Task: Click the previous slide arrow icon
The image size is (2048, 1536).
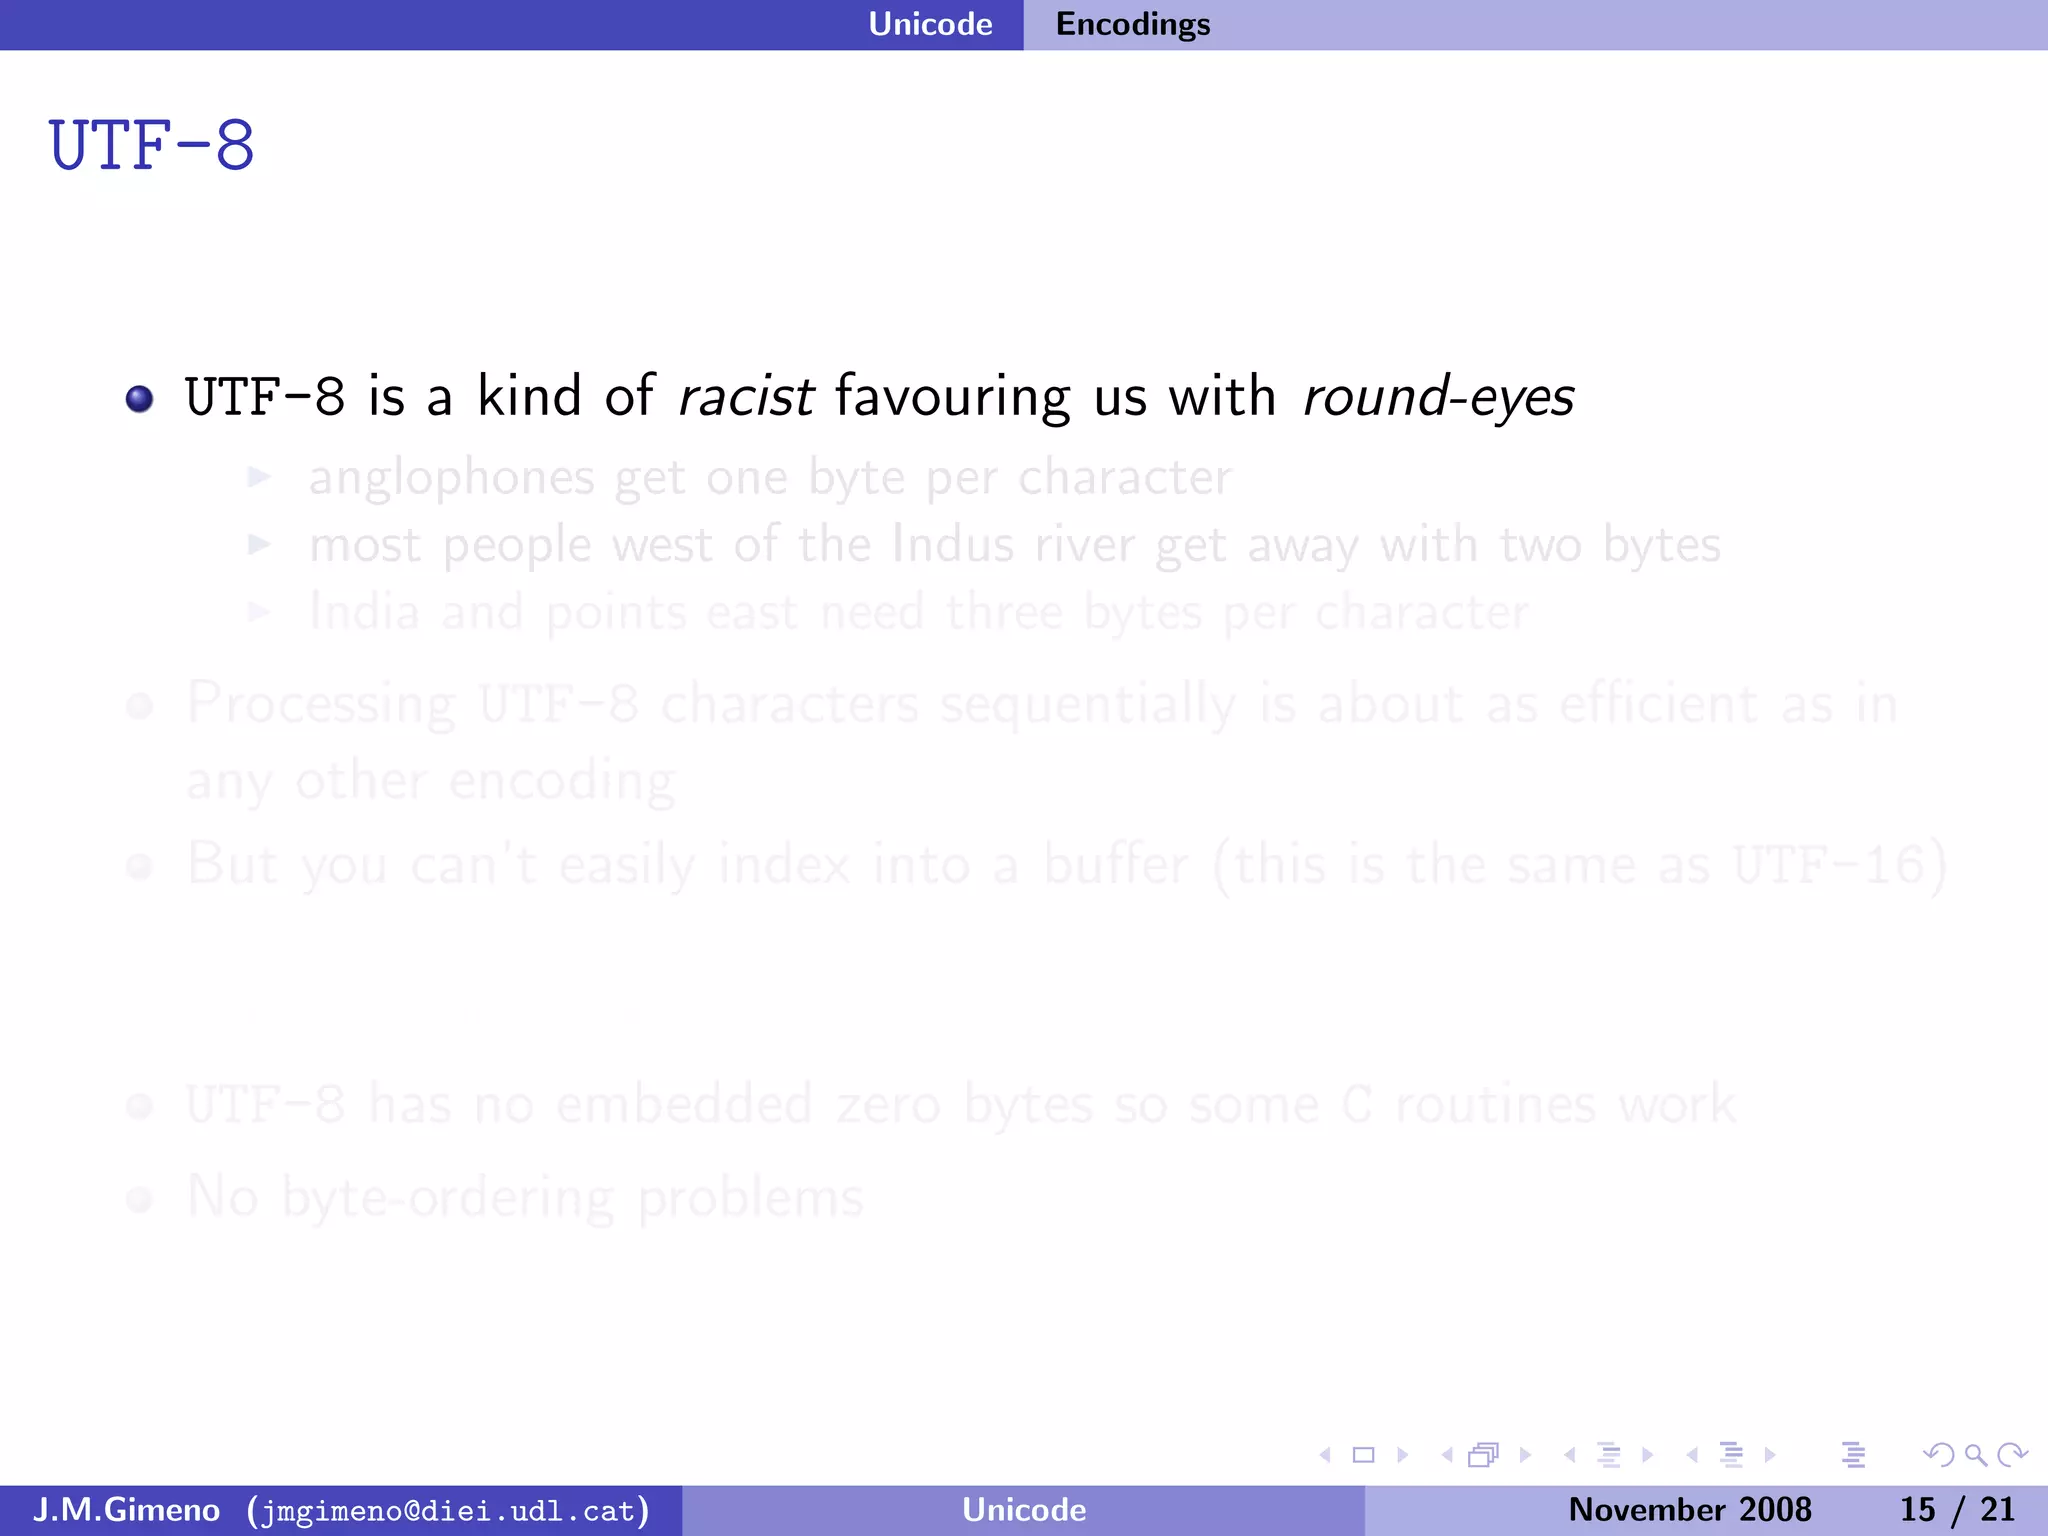Action: pos(1326,1455)
